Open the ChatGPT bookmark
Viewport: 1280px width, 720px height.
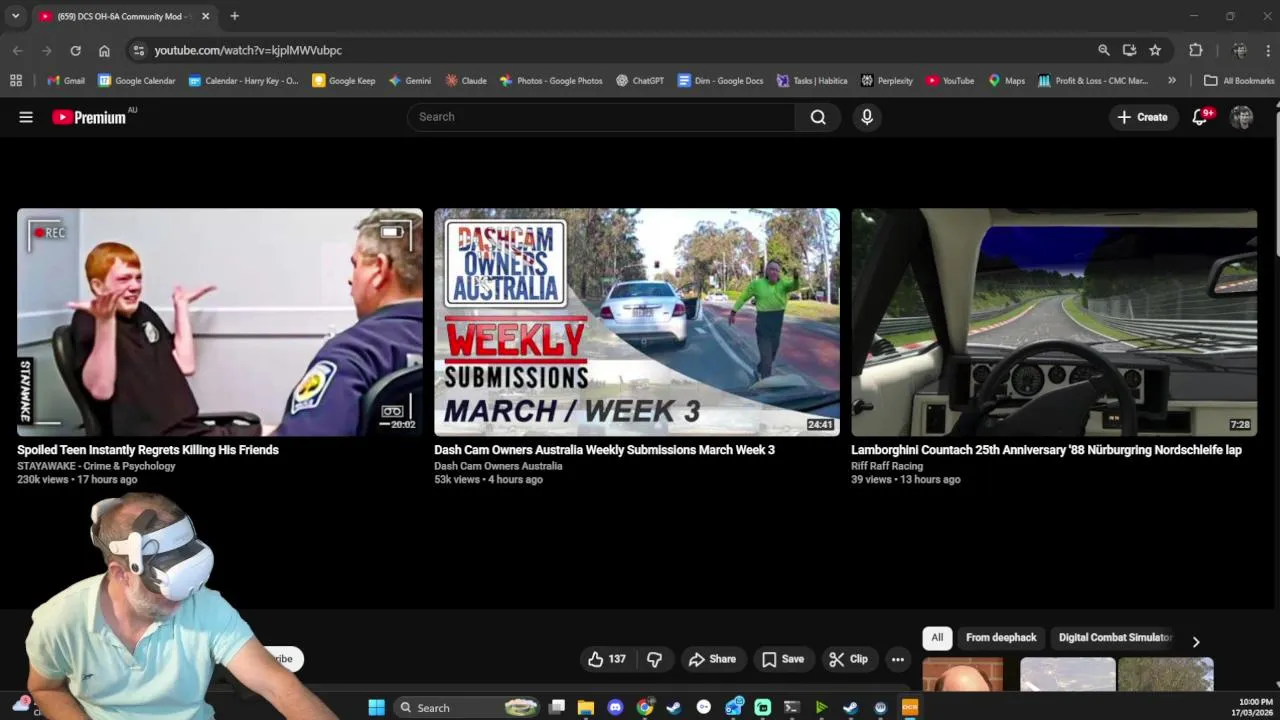point(640,80)
